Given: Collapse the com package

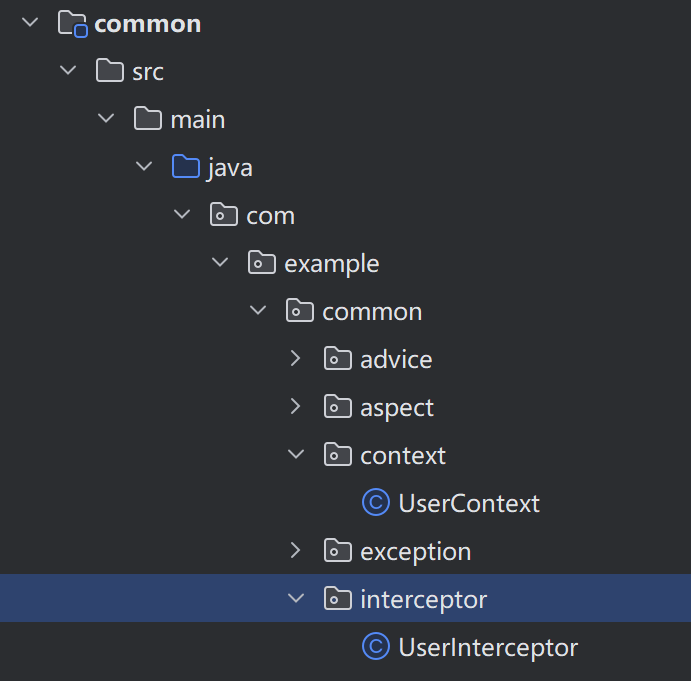Looking at the screenshot, I should [182, 214].
